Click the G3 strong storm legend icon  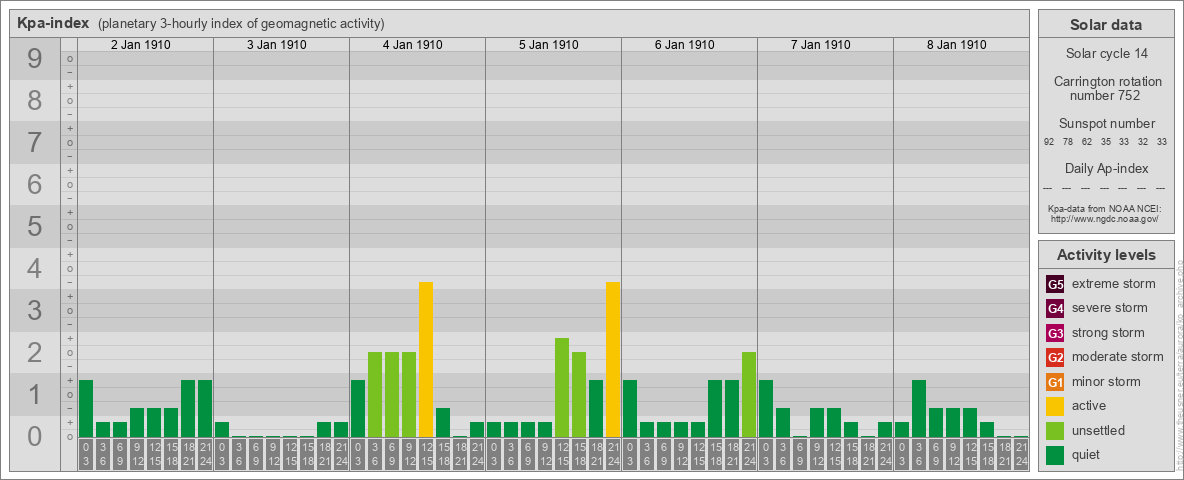[1055, 333]
